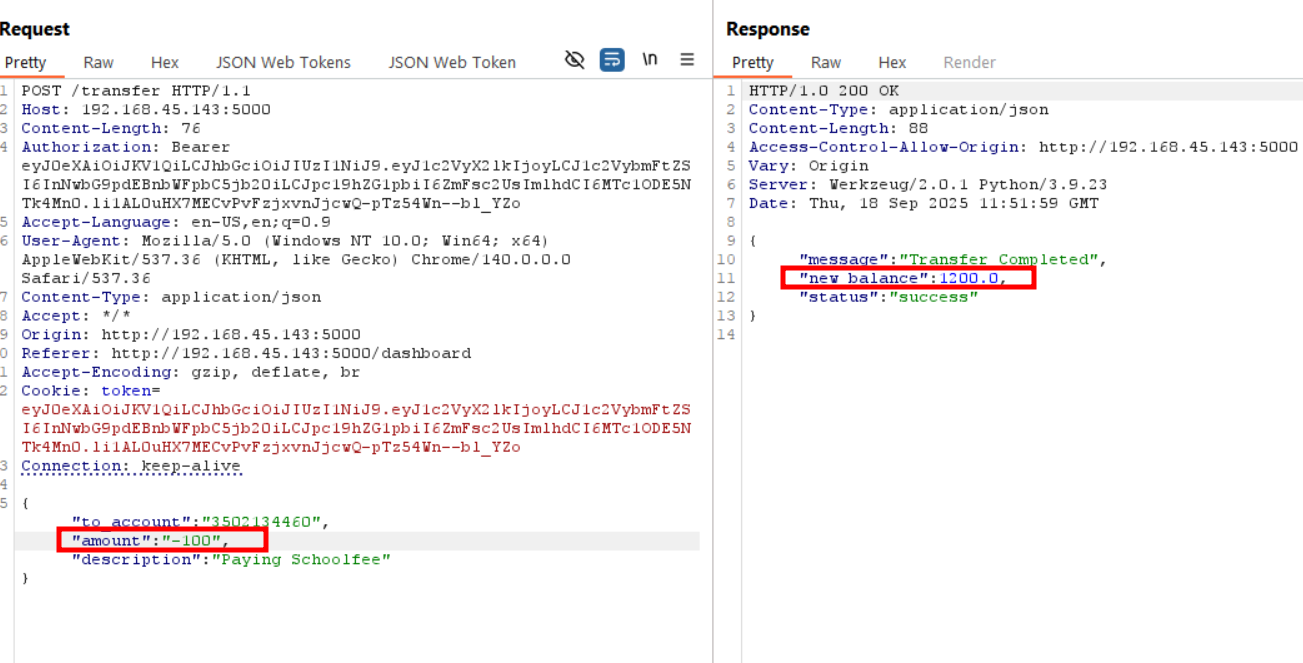The image size is (1303, 663).
Task: Select the Request Pretty tab
Action: 26,62
